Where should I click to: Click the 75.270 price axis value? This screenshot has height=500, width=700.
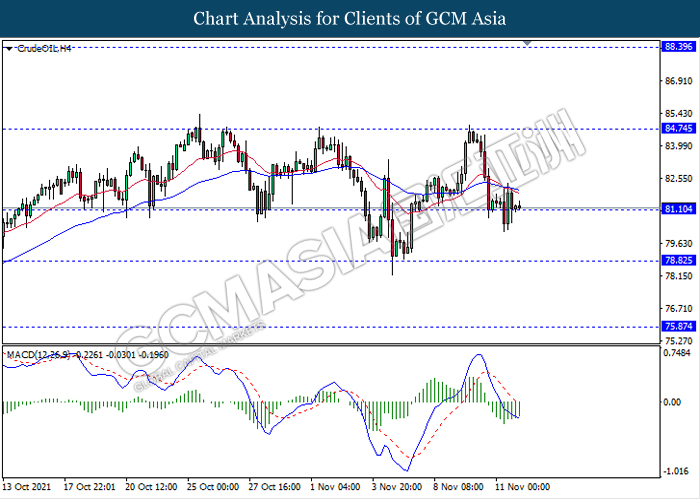pyautogui.click(x=679, y=341)
